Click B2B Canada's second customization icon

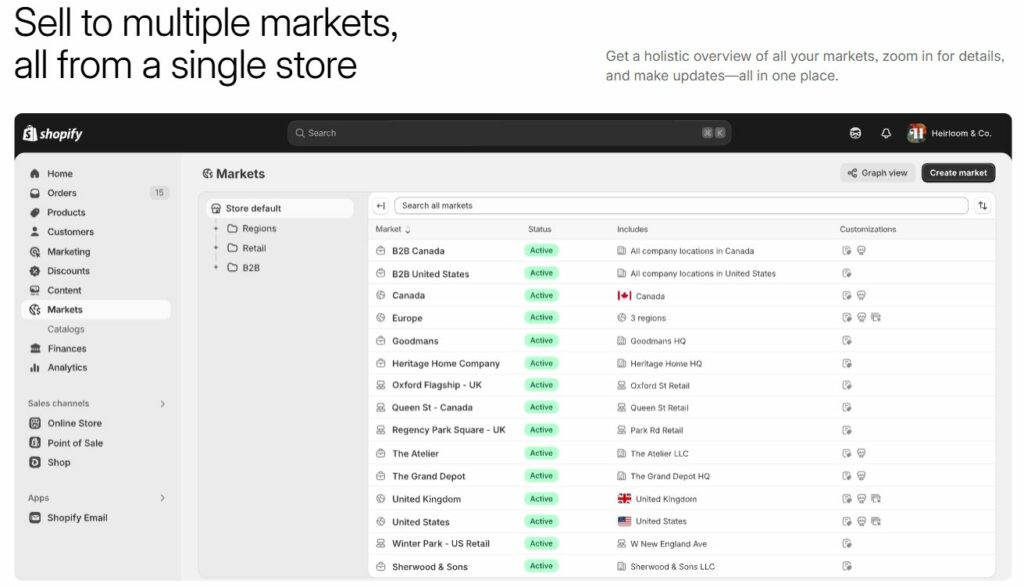point(861,250)
